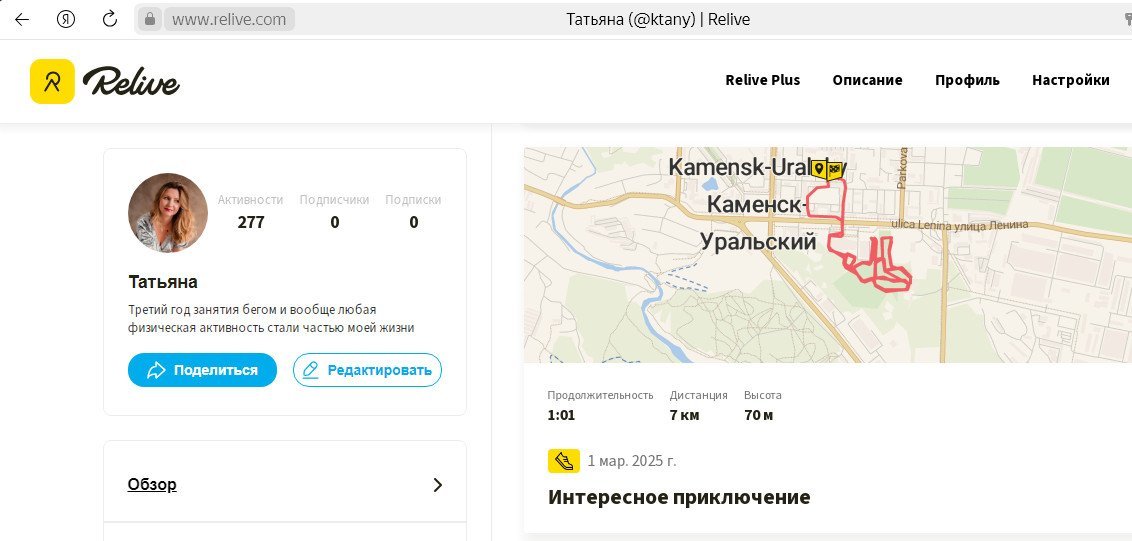Open the Yandex browser home icon
The height and width of the screenshot is (541, 1132).
click(66, 20)
